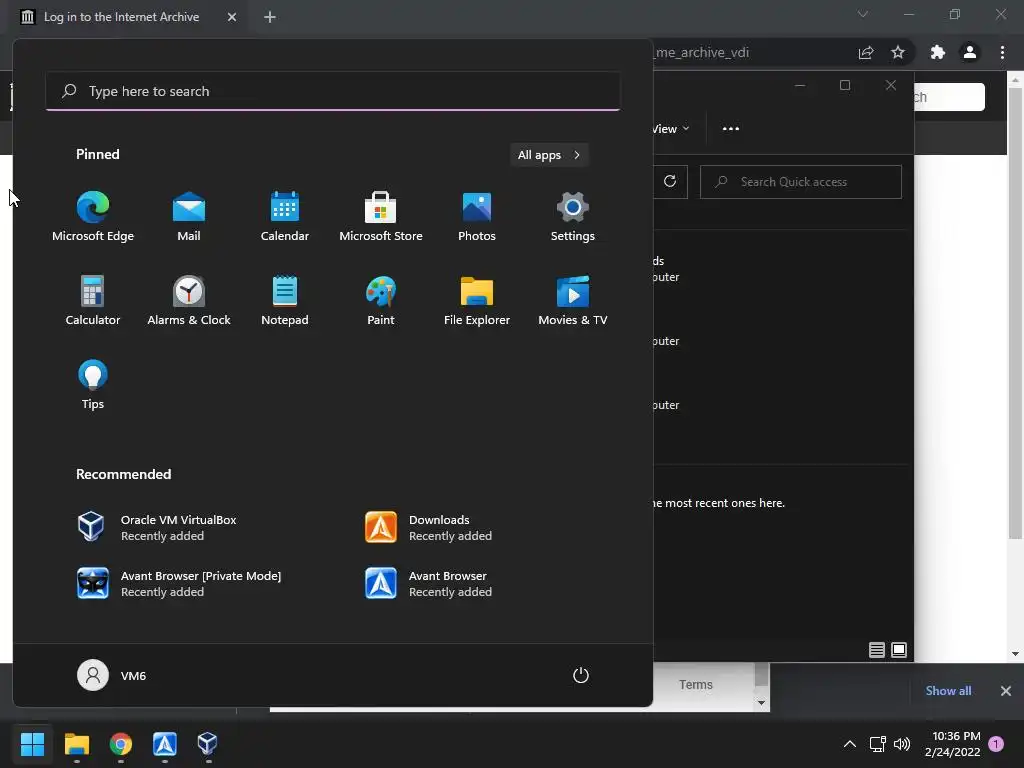The image size is (1024, 768).
Task: Close the Internet Archive browser tab
Action: coord(232,17)
